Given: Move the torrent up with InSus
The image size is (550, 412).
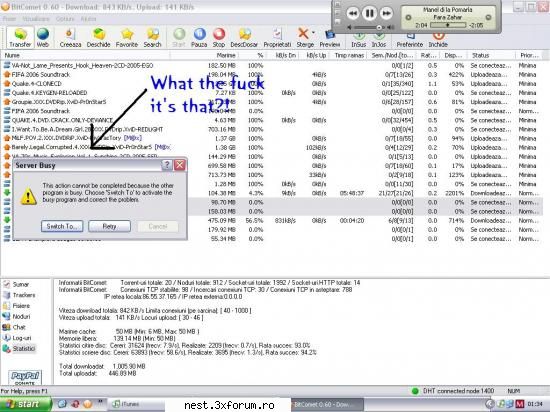Looking at the screenshot, I should (x=358, y=40).
